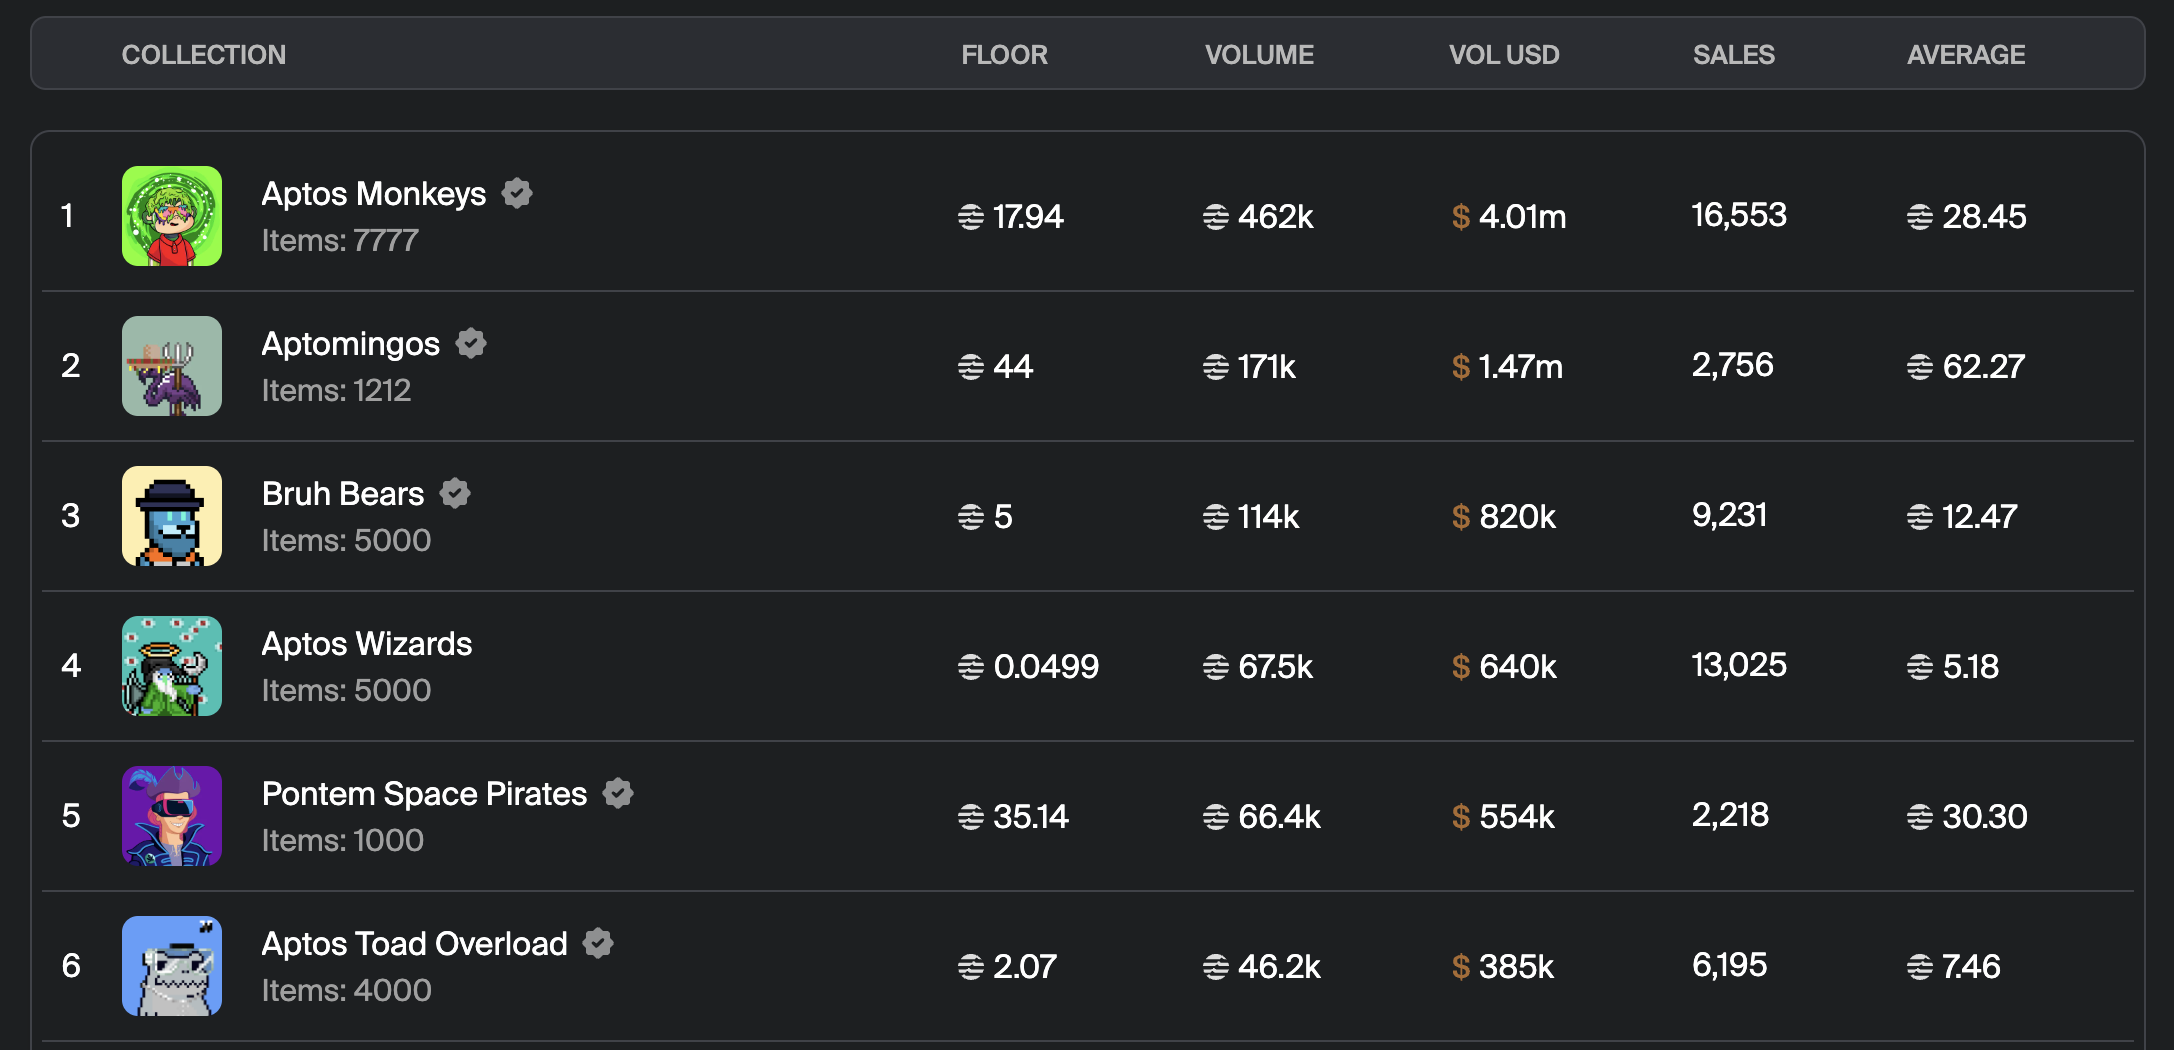Image resolution: width=2174 pixels, height=1050 pixels.
Task: Sort by SALES column header
Action: (1734, 55)
